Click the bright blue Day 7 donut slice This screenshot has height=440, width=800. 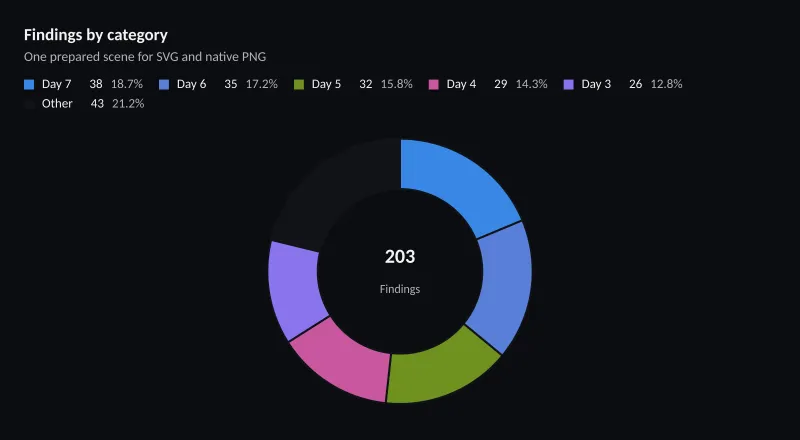pyautogui.click(x=456, y=184)
